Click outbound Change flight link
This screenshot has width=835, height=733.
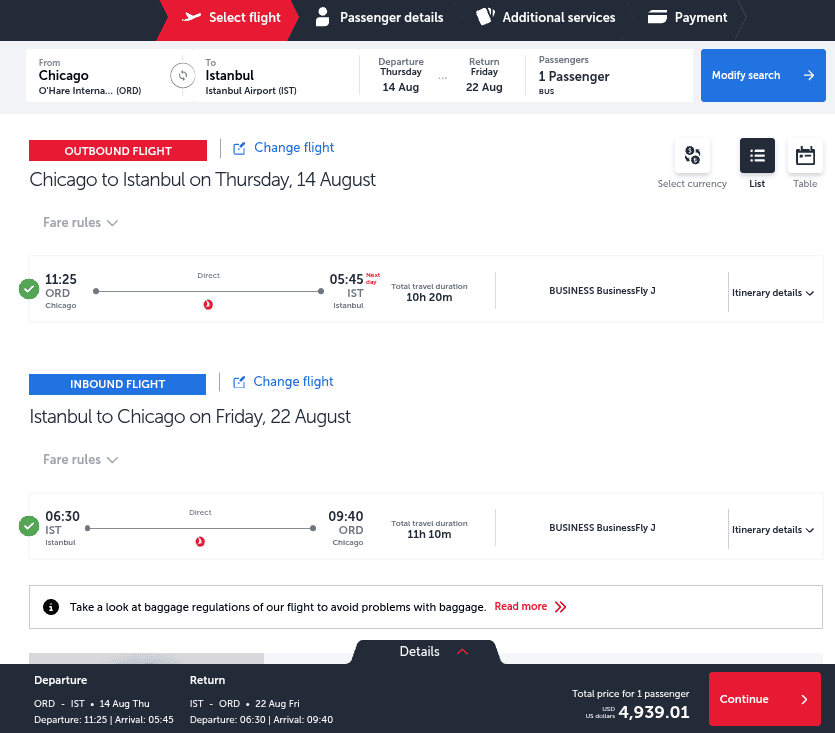click(294, 148)
